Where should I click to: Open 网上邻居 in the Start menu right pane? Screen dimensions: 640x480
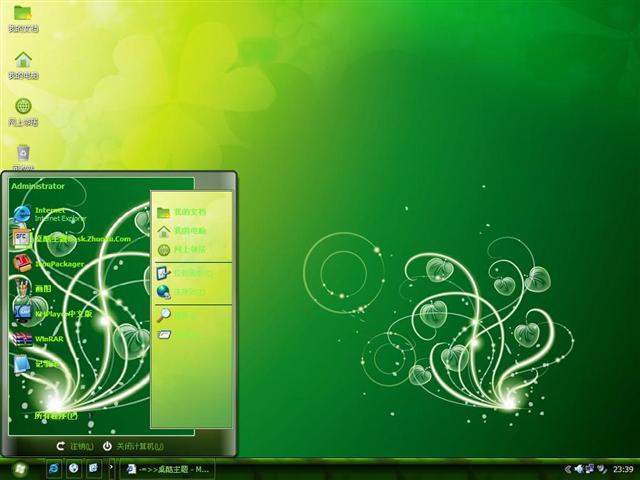tap(182, 249)
